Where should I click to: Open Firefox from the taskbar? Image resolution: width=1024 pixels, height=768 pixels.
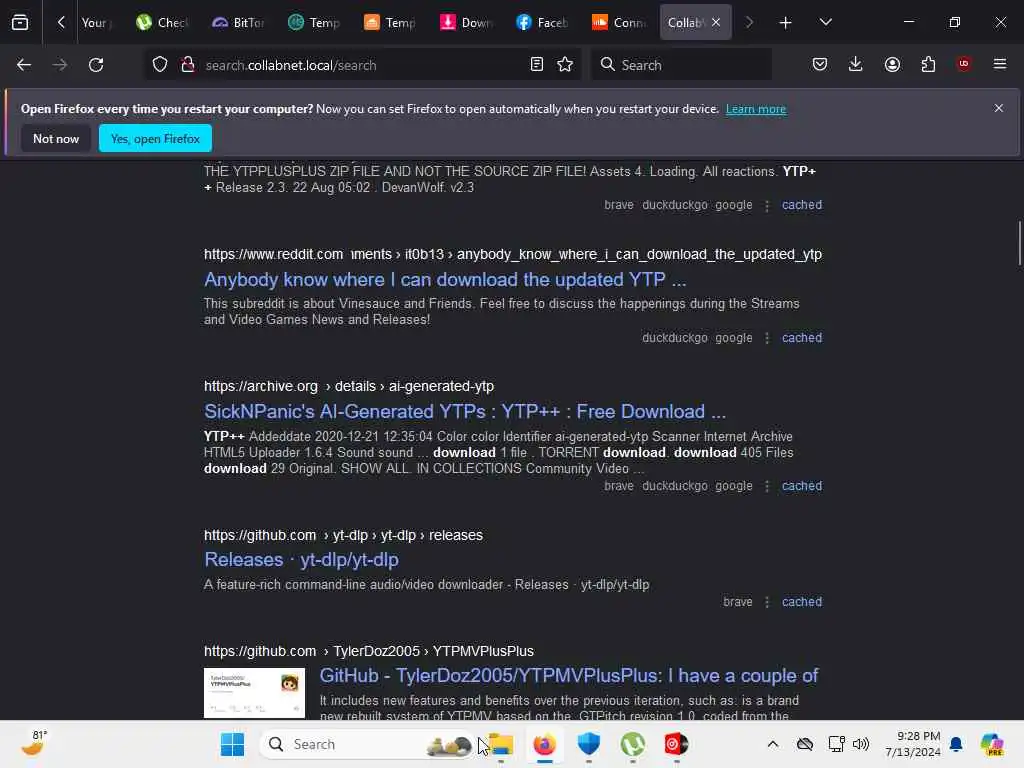tap(545, 744)
